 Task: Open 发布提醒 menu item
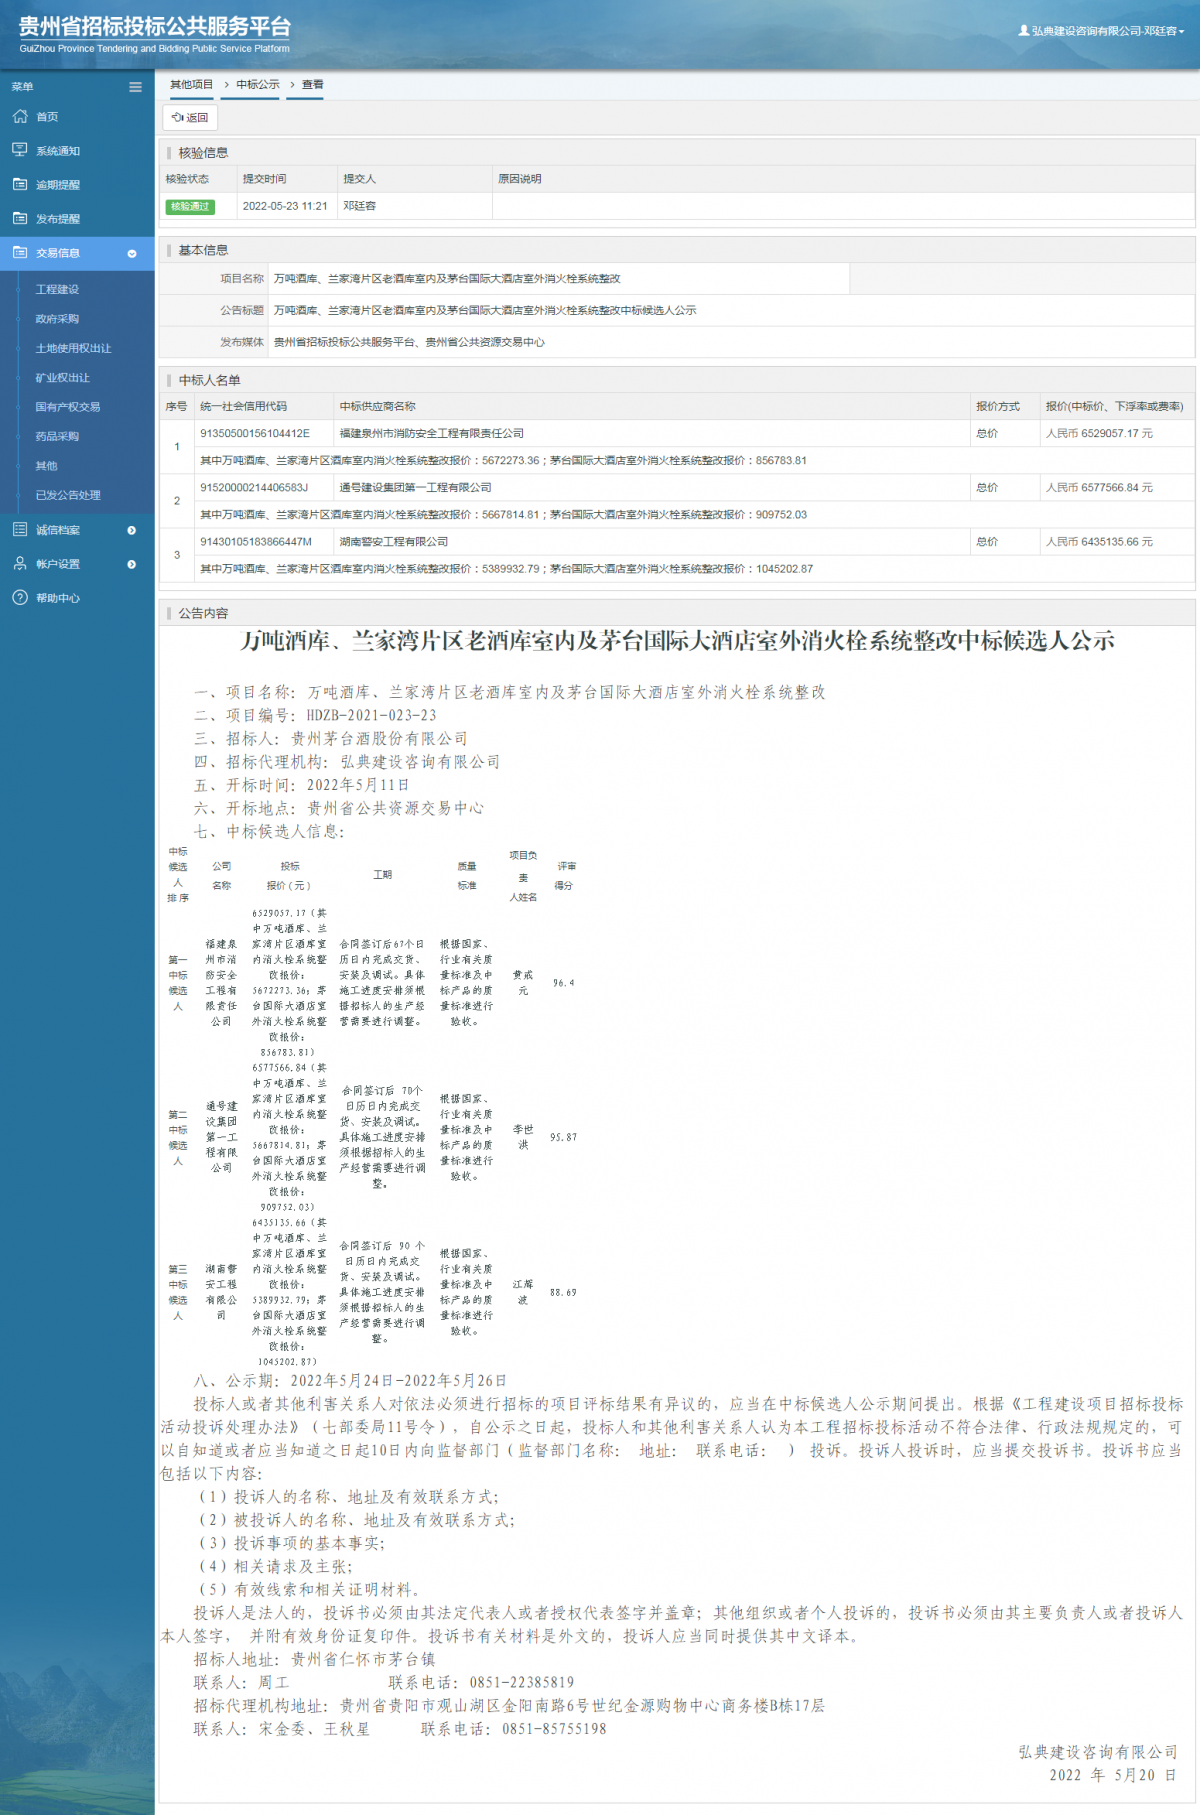coord(58,219)
